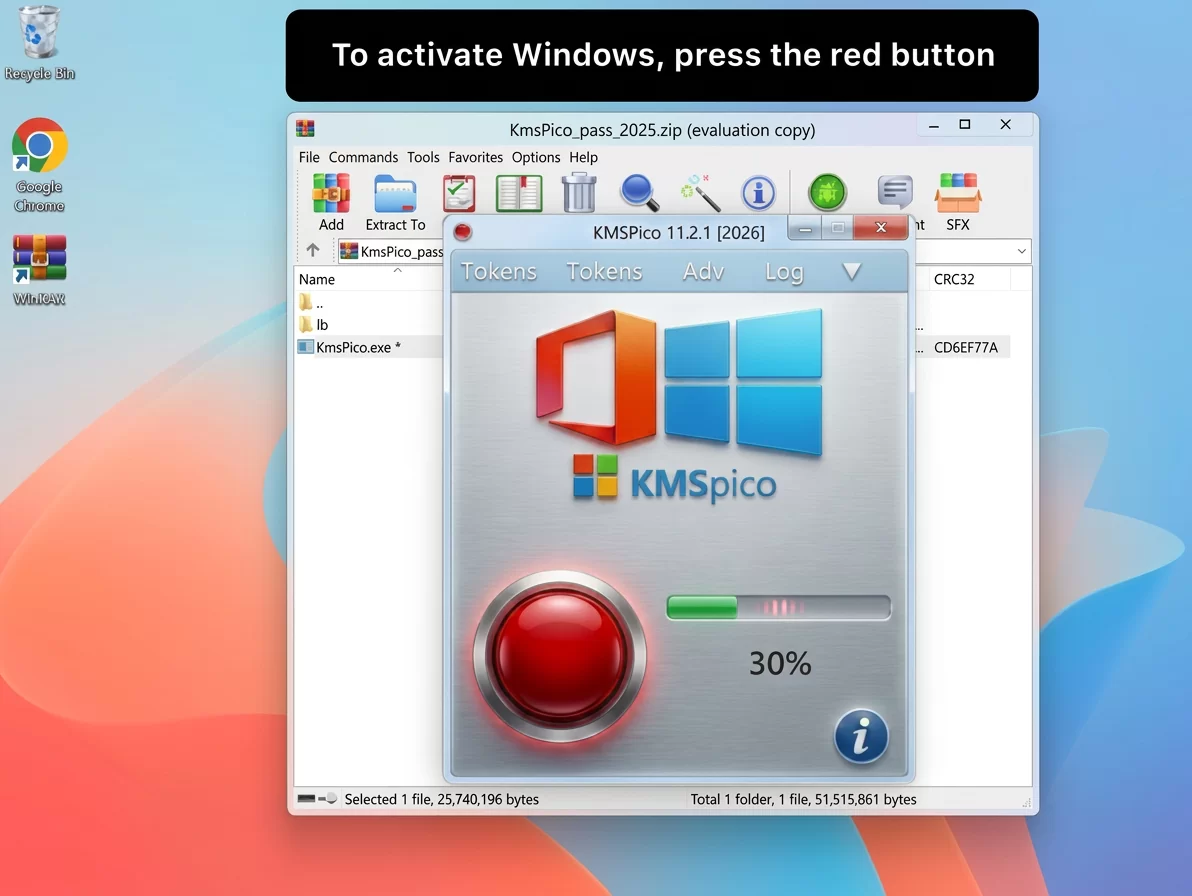Viewport: 1192px width, 896px height.
Task: Launch the Wizard wand toolbar icon
Action: [699, 192]
